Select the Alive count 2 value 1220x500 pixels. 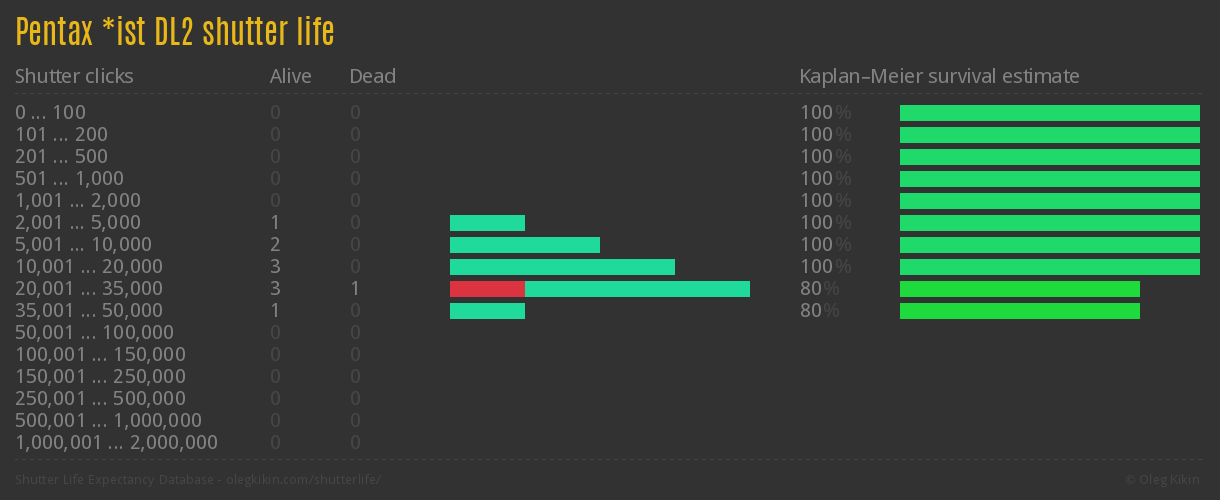tap(275, 245)
